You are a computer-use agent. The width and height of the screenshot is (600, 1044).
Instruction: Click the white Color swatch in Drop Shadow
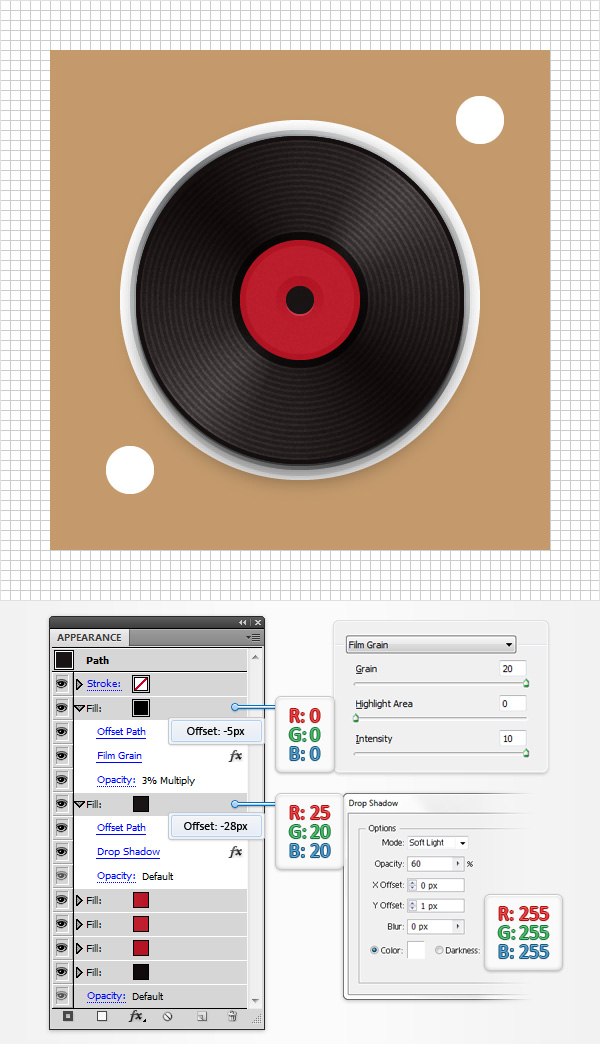[416, 950]
